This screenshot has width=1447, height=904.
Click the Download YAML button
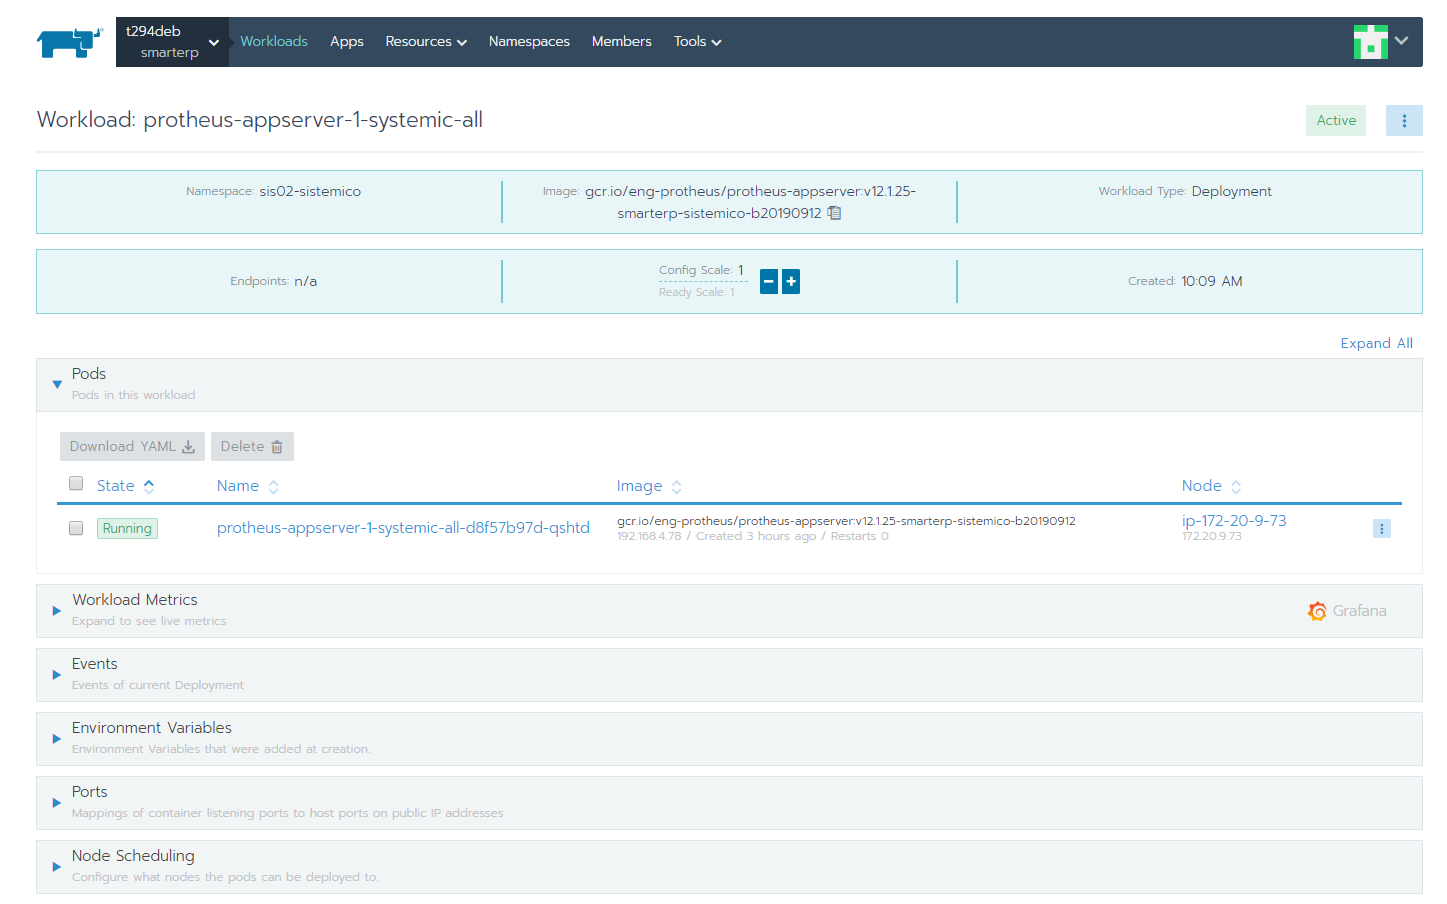coord(132,446)
